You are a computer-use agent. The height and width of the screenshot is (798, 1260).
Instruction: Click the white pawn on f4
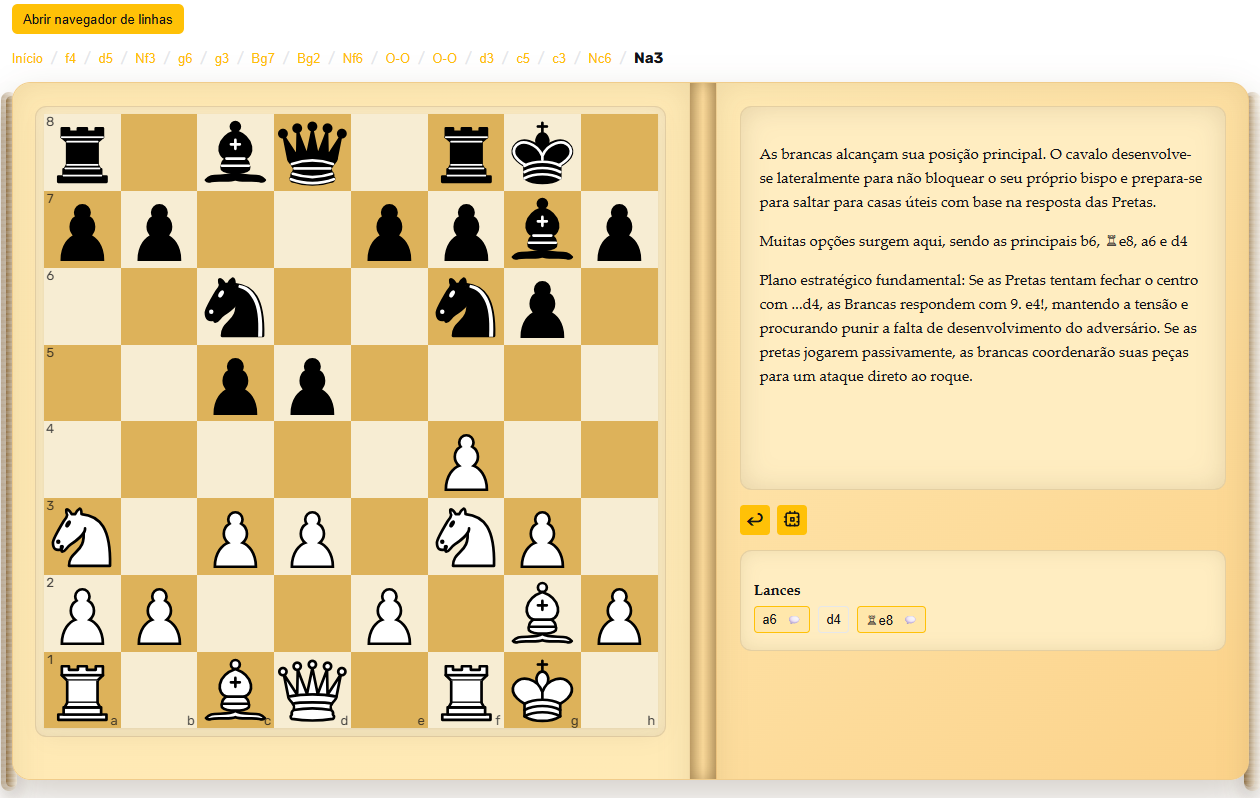pos(466,460)
